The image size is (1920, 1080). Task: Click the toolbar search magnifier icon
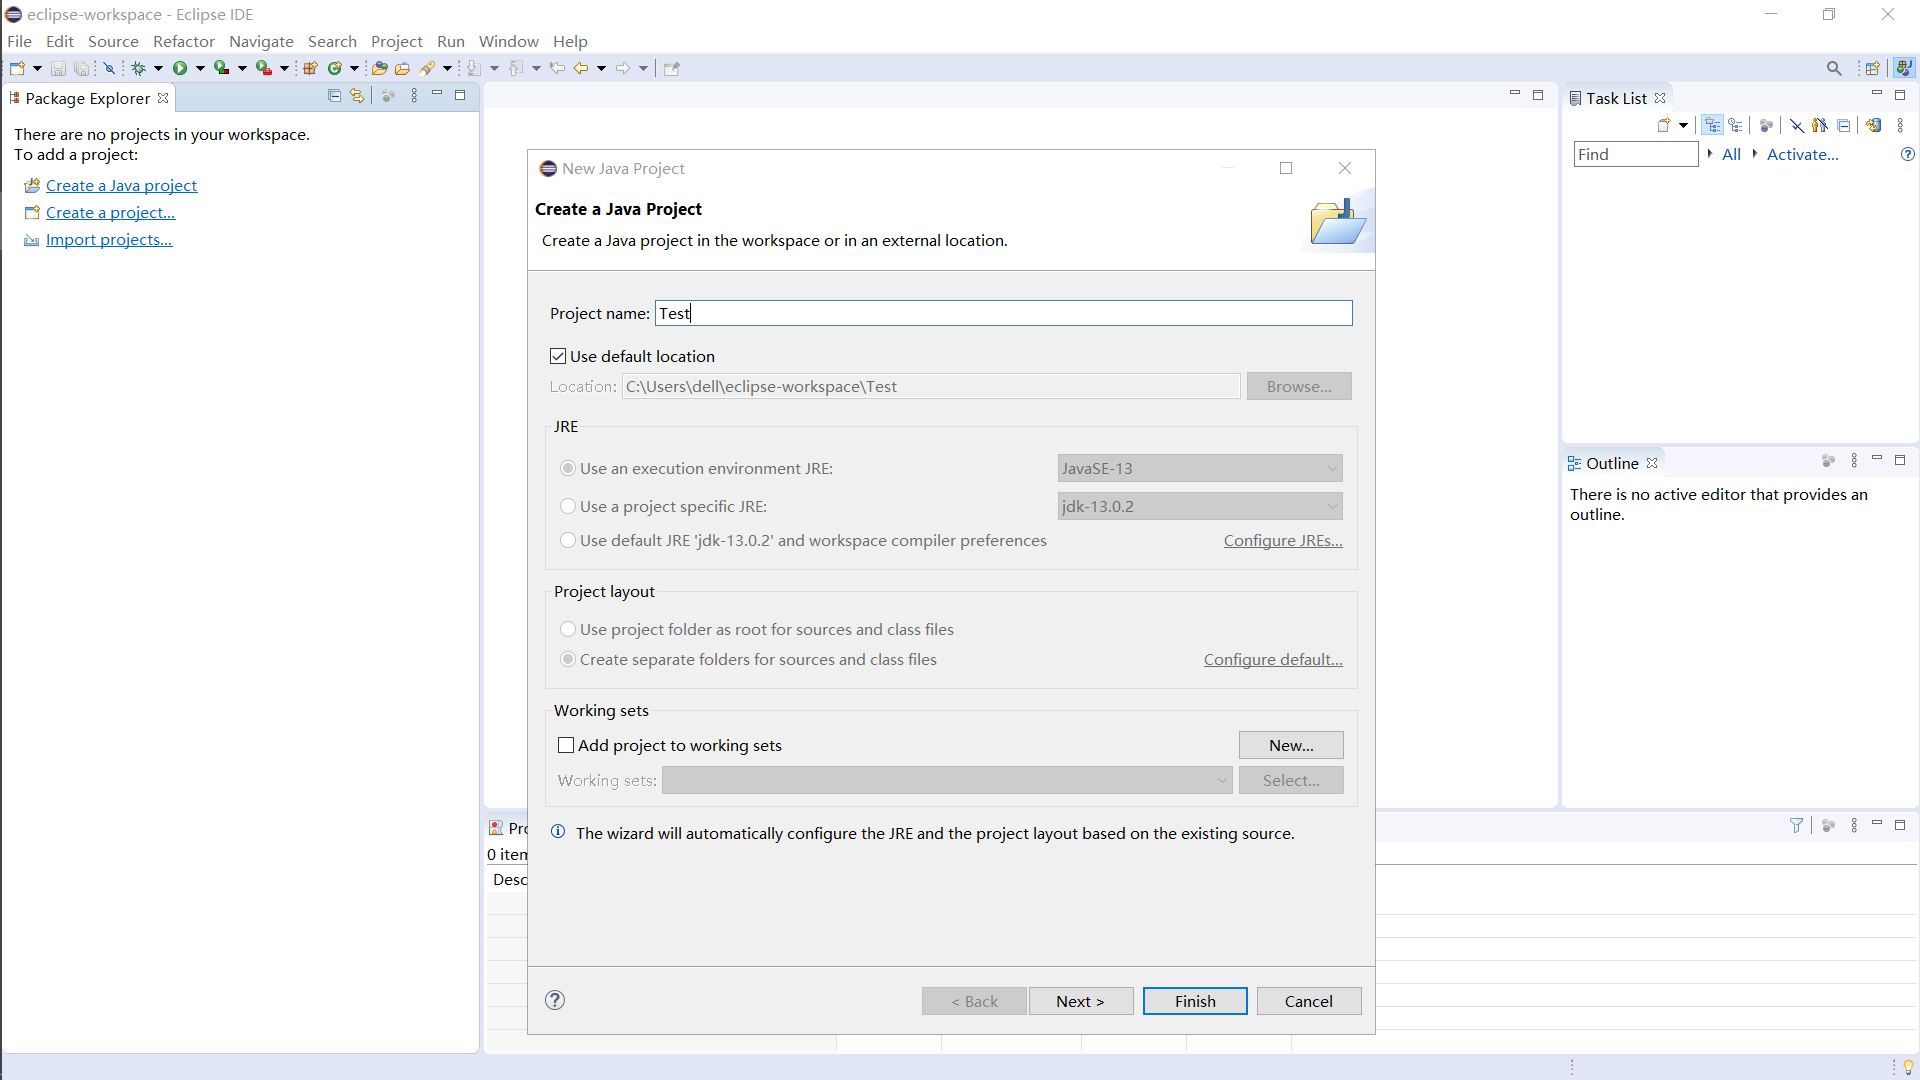[1833, 68]
